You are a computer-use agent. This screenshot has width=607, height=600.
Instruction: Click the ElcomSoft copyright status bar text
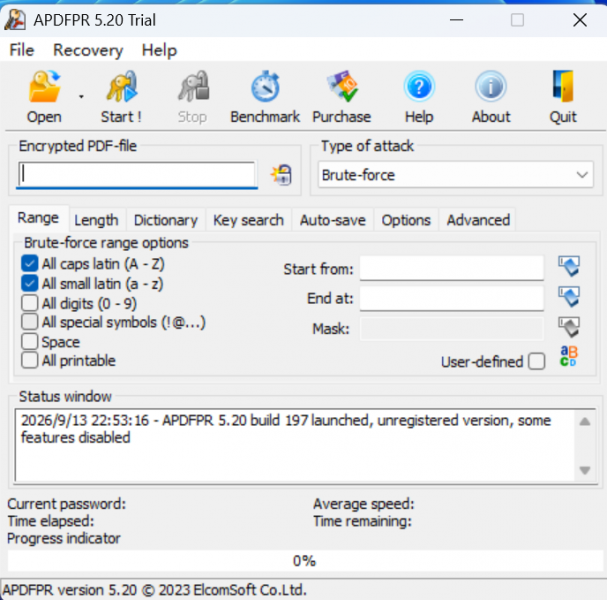click(x=155, y=590)
